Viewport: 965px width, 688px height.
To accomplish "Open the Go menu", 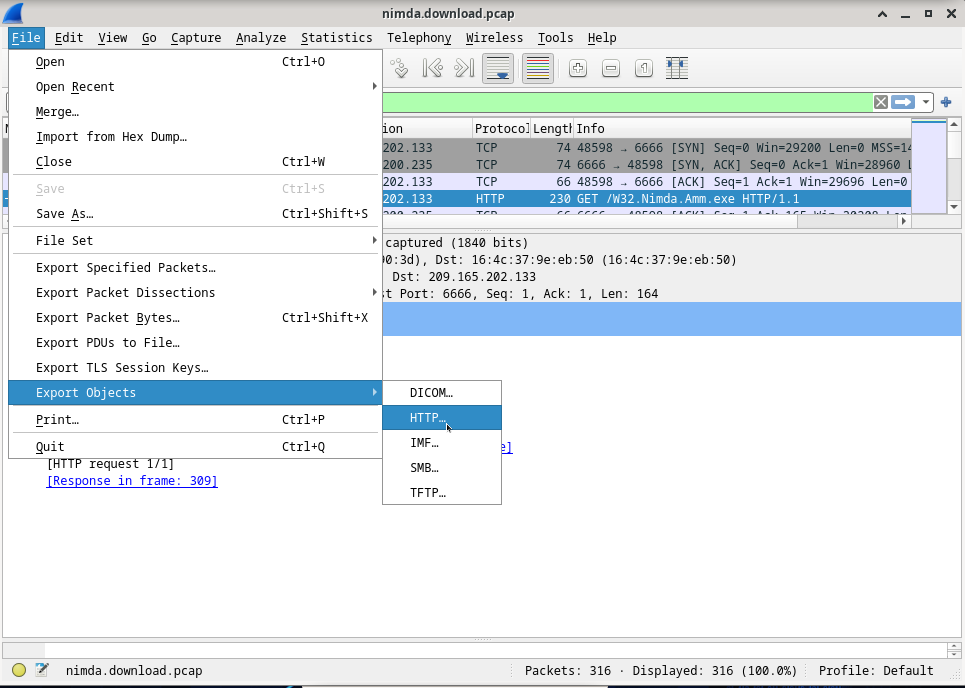I will 149,38.
